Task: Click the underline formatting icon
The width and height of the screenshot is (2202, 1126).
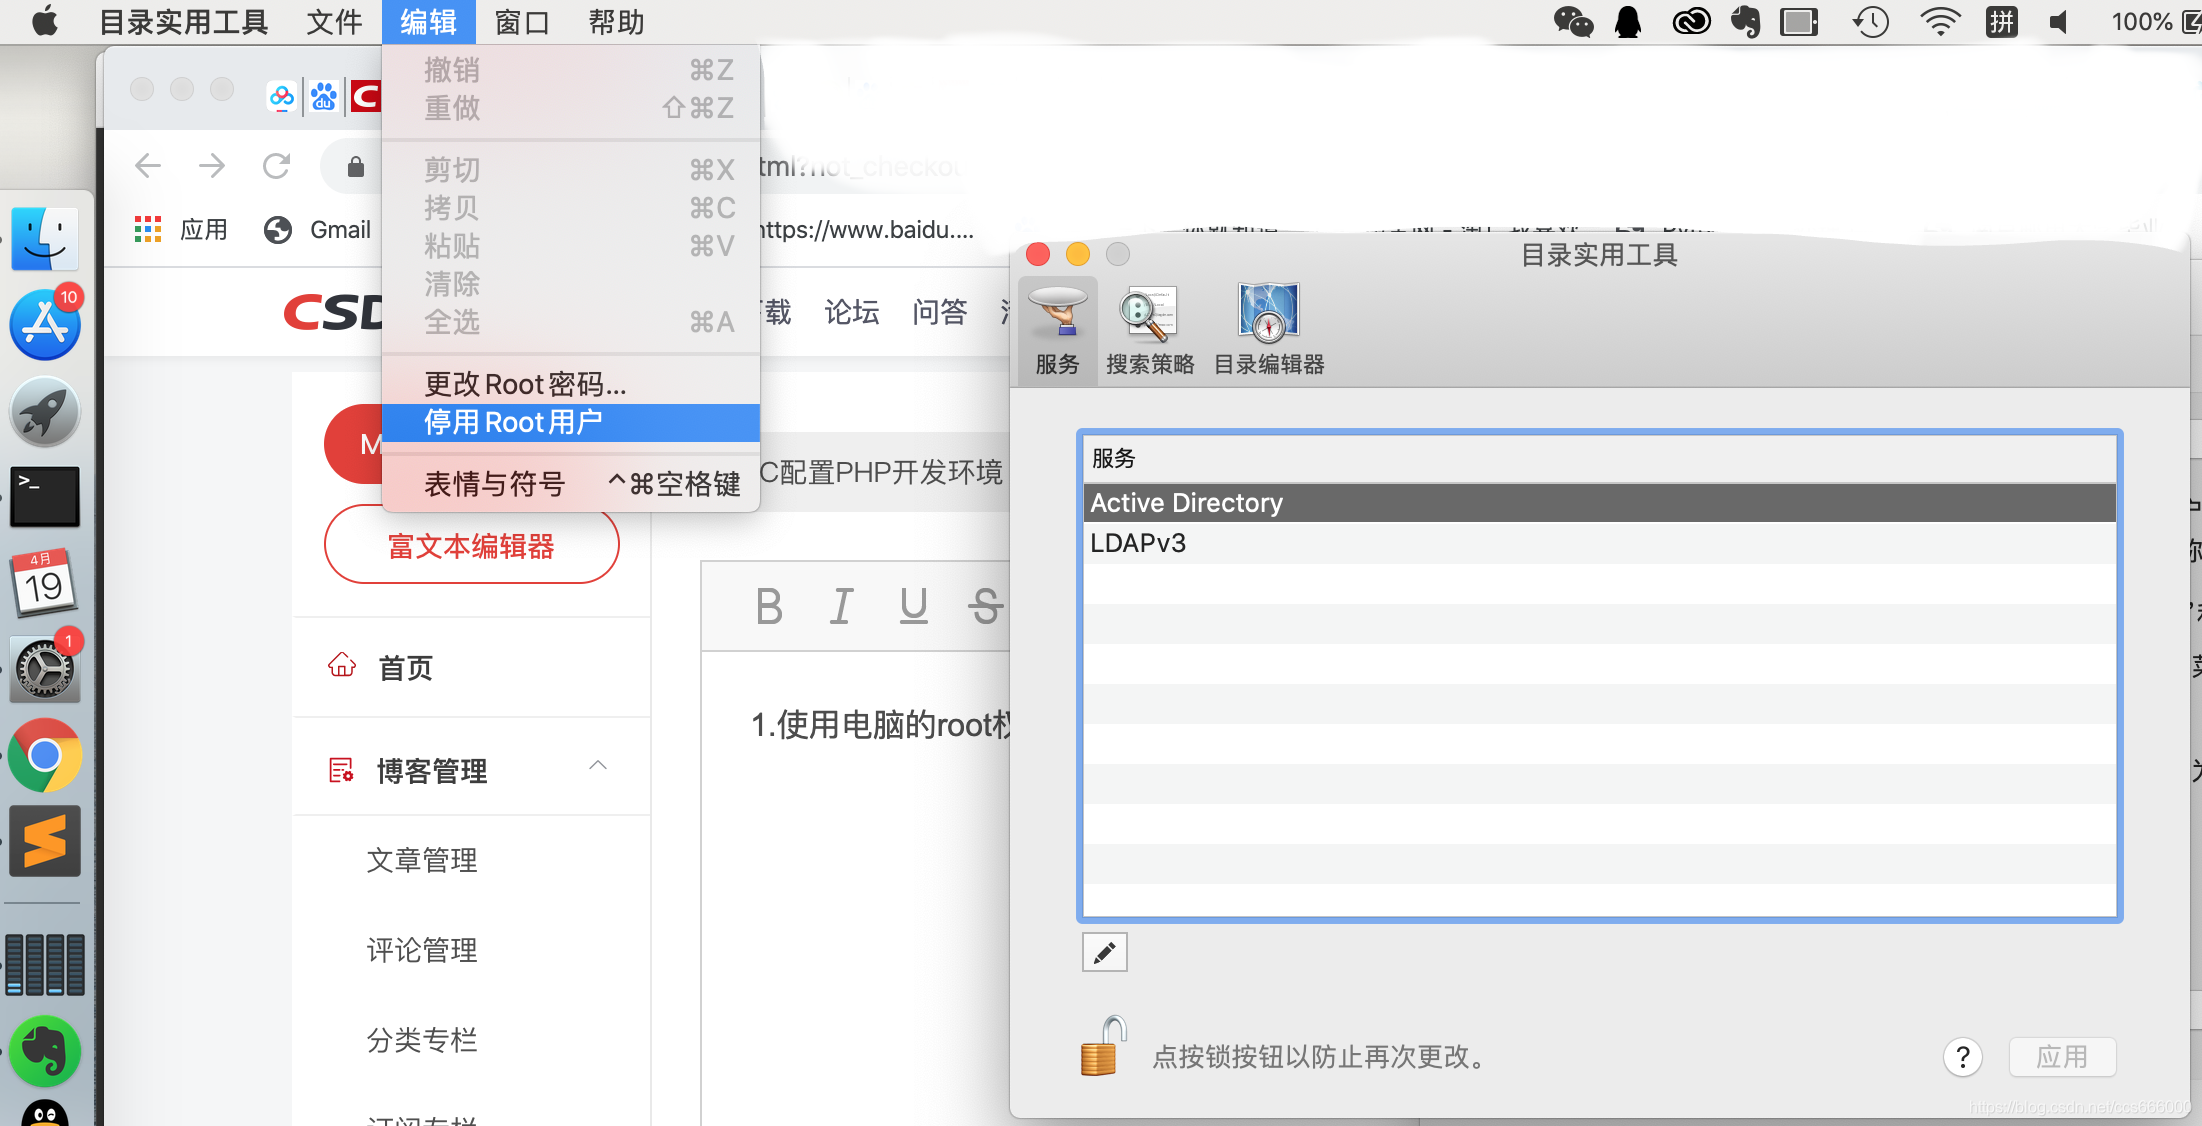Action: (x=913, y=606)
